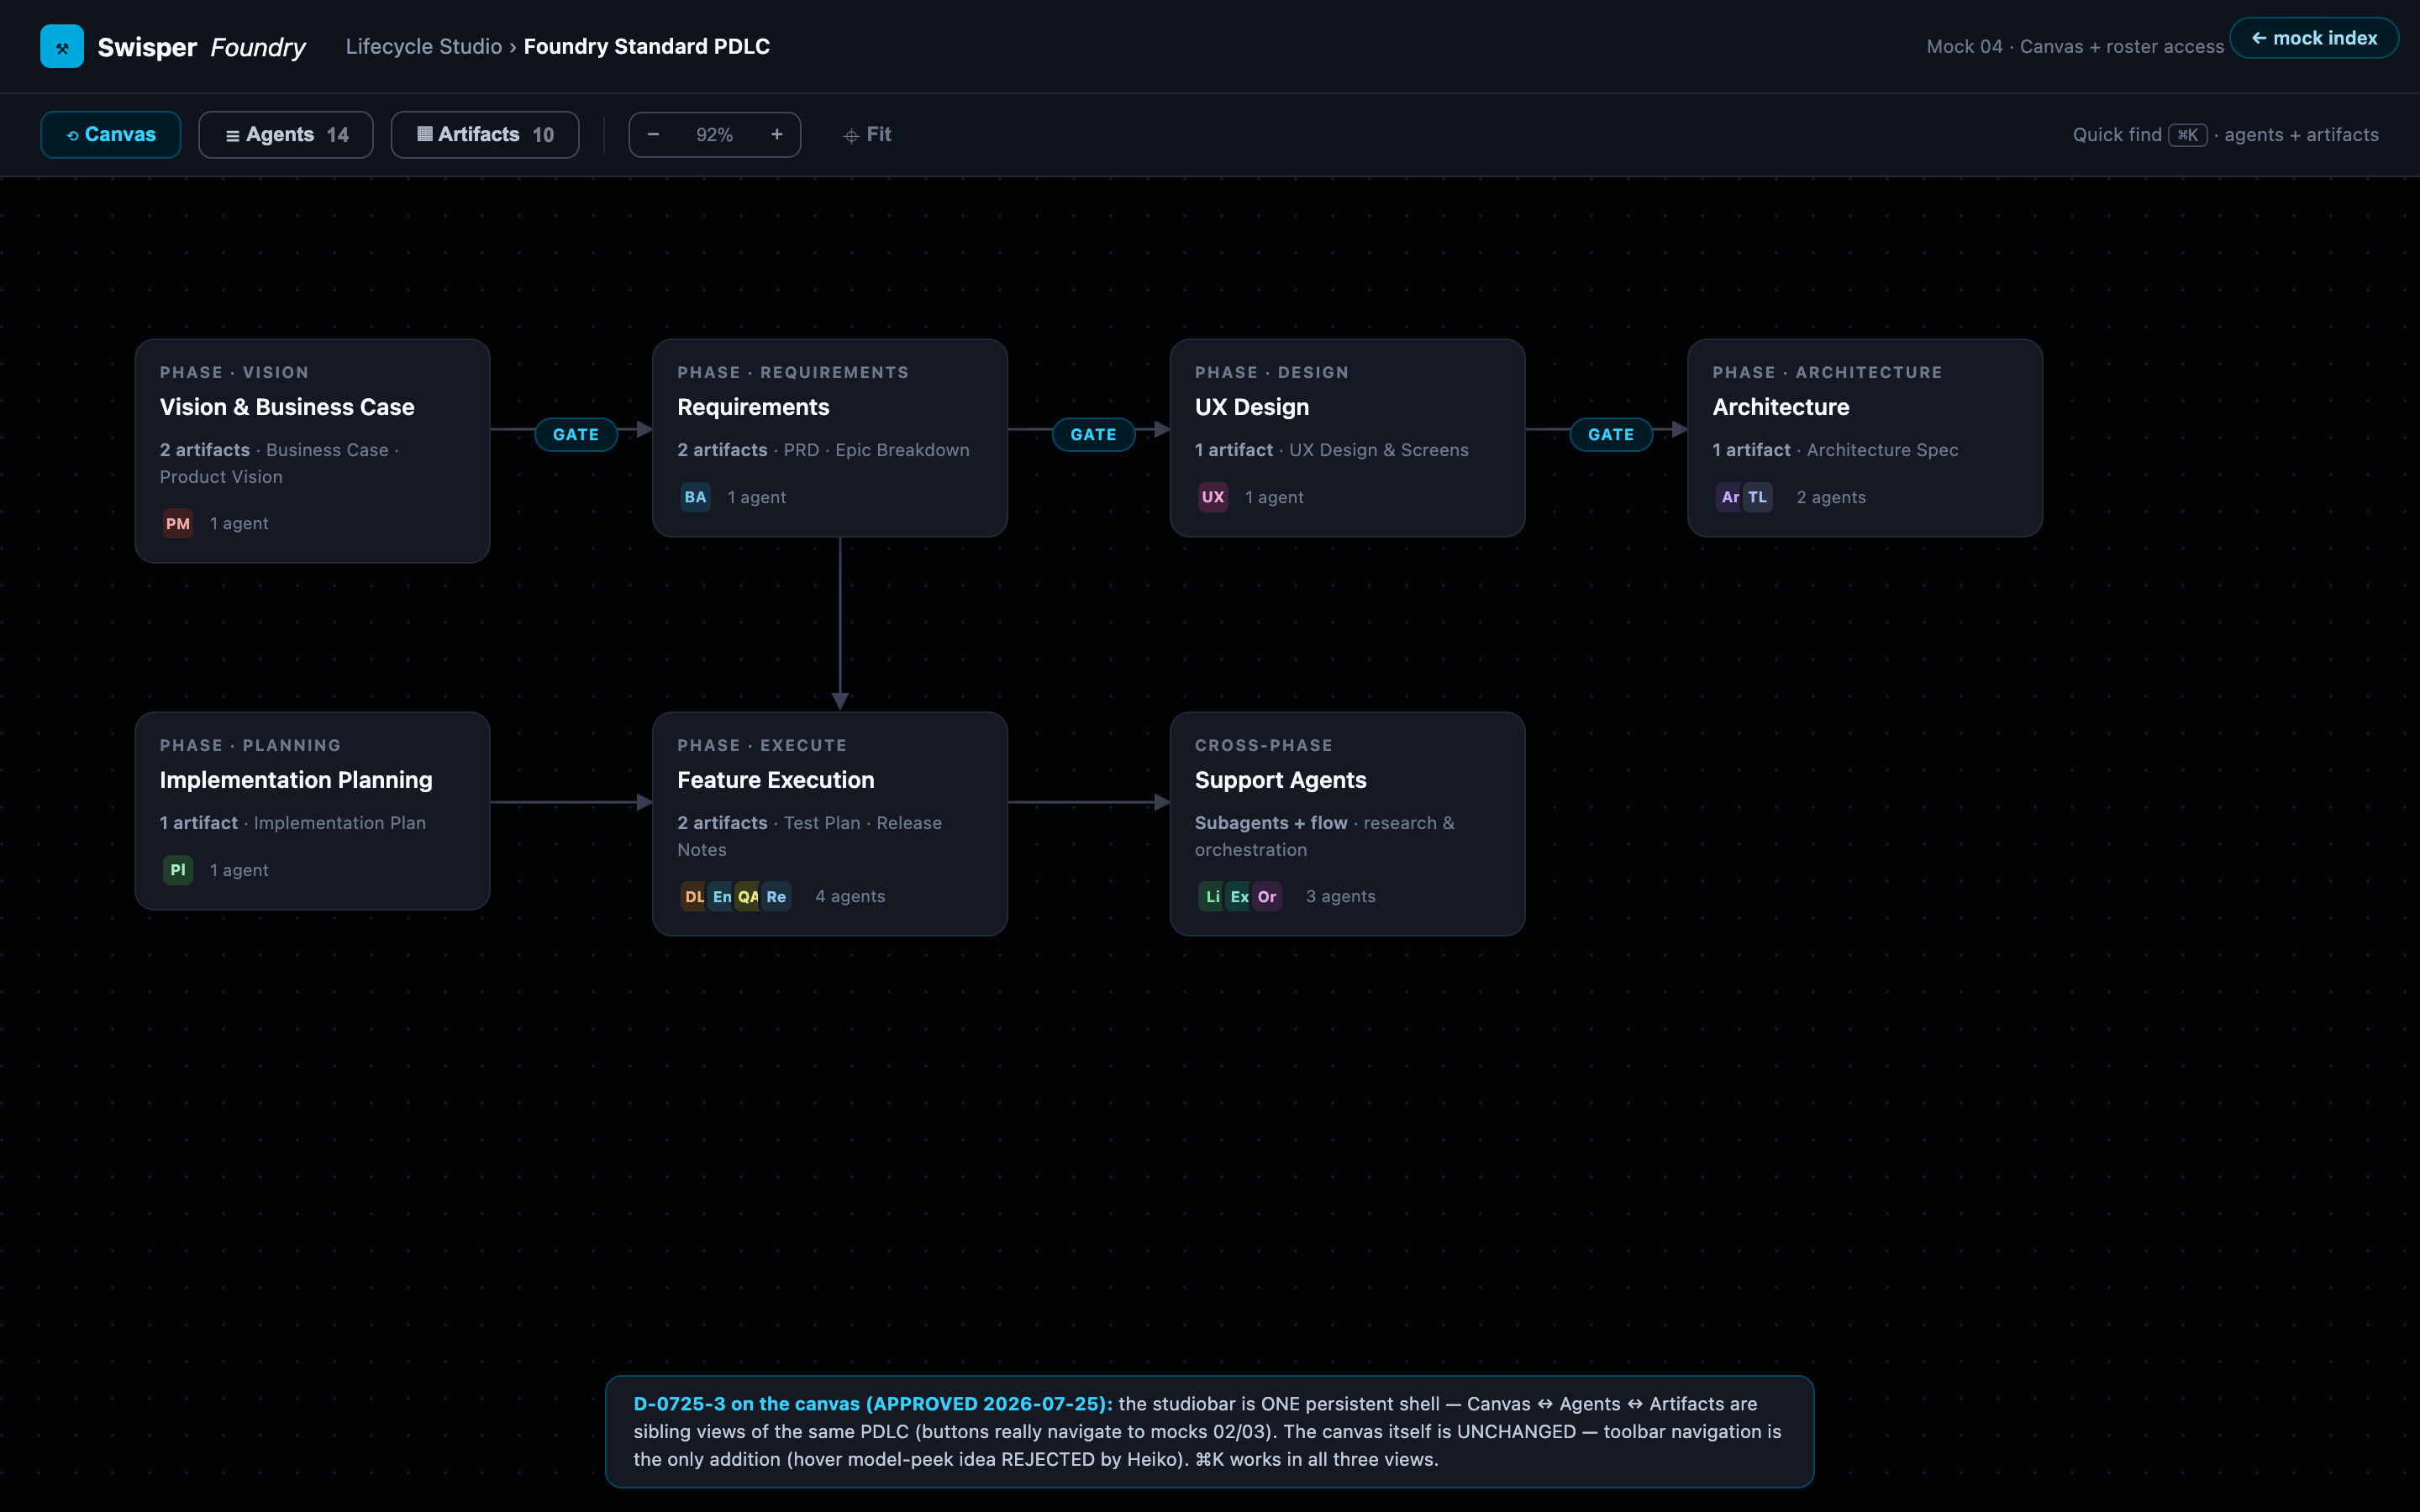Open the Requirements phase card
2420x1512 pixels.
(x=830, y=437)
